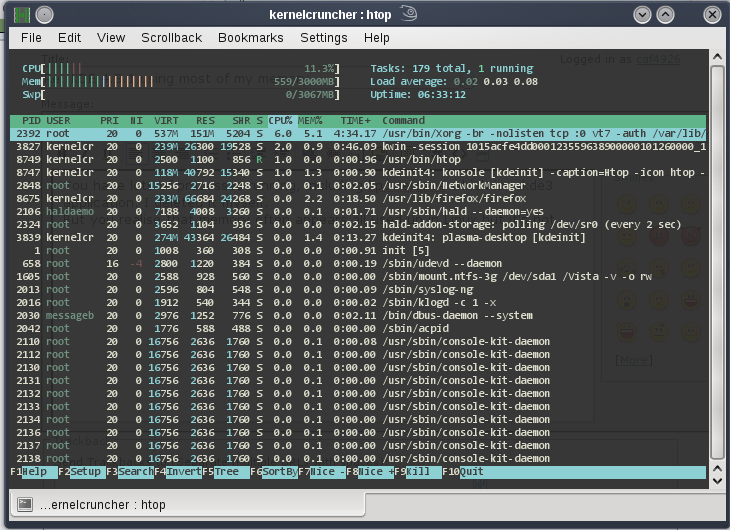This screenshot has height=530, width=730.
Task: Click the Swp usage meter bar
Action: [181, 95]
